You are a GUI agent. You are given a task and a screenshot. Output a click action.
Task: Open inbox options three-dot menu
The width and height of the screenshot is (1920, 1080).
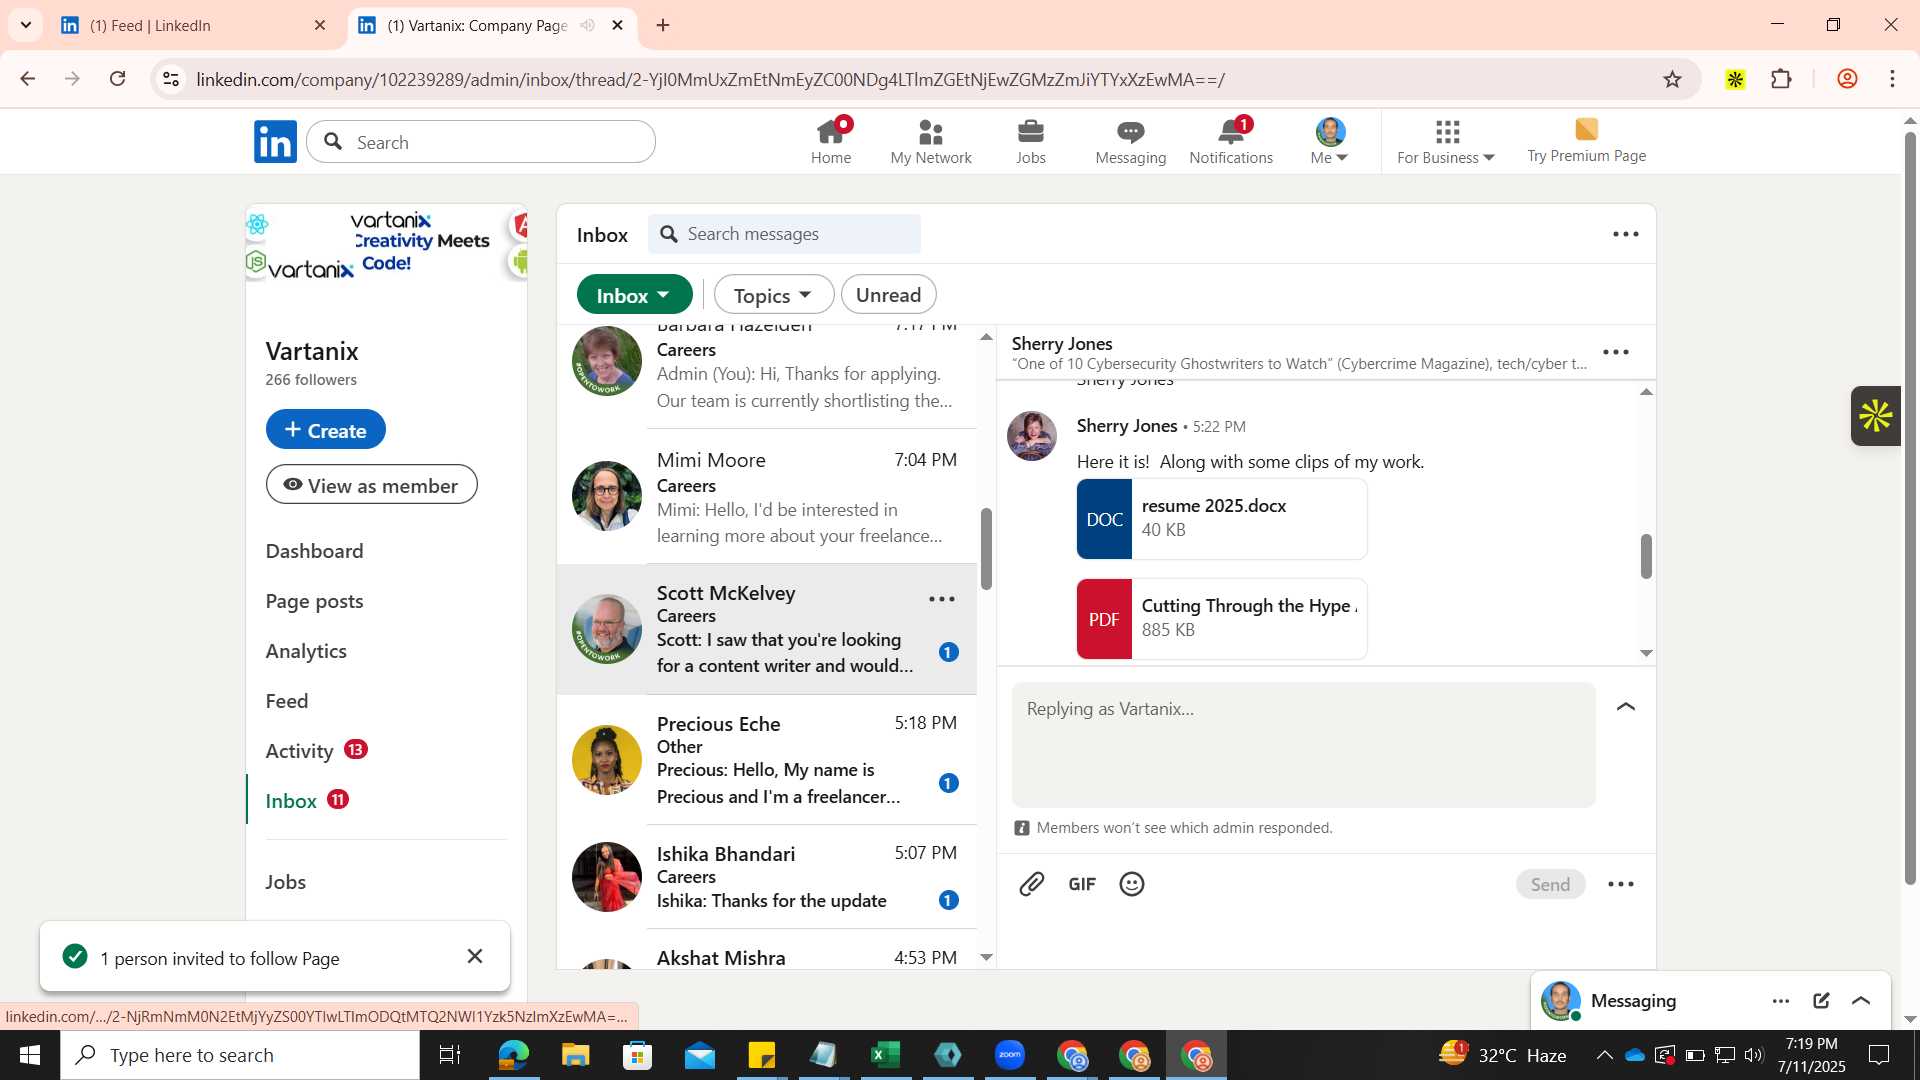(x=1626, y=234)
